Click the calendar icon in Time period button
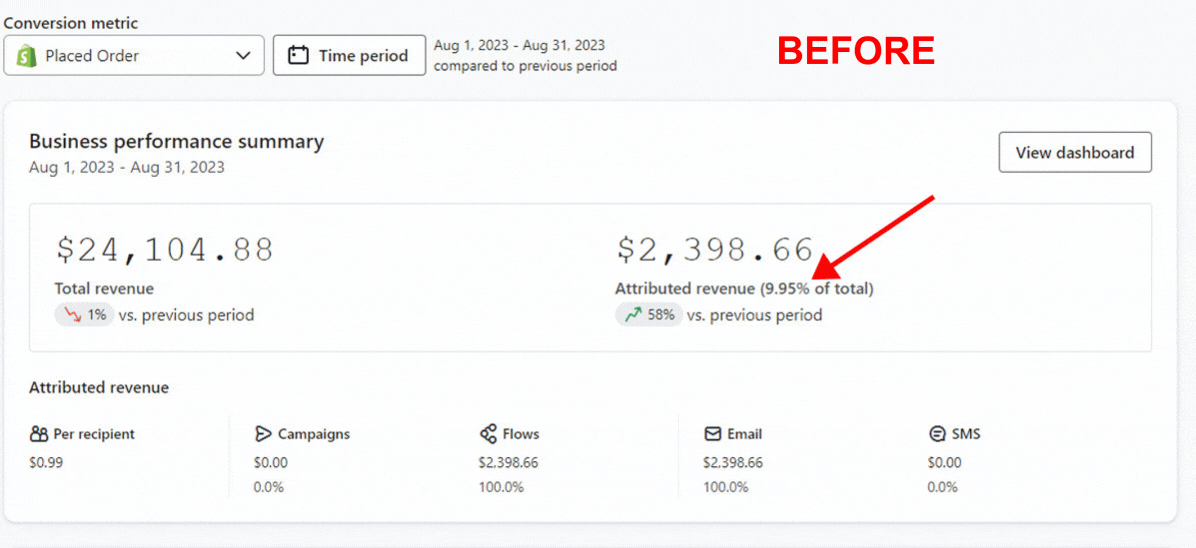The image size is (1196, 548). pyautogui.click(x=298, y=56)
